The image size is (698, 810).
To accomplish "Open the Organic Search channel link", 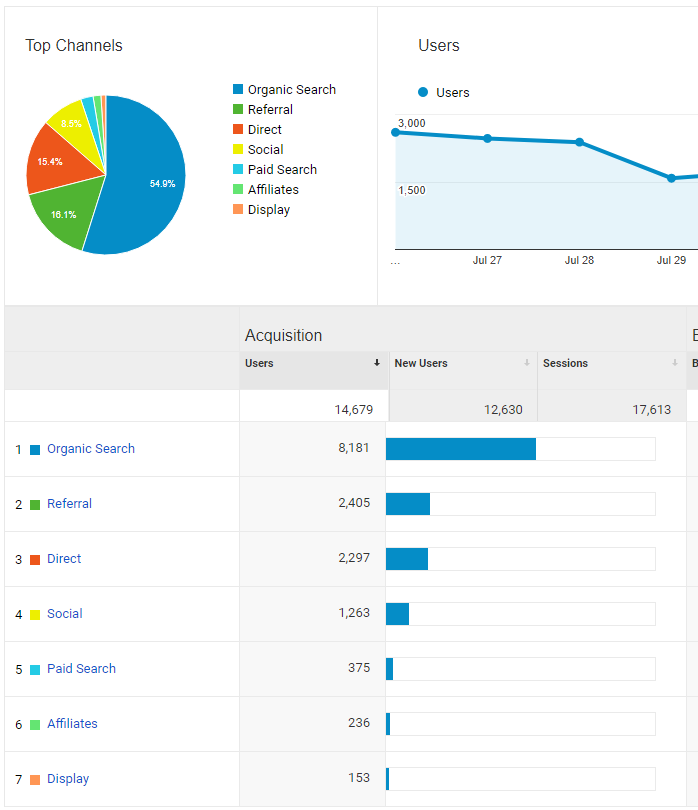I will pos(91,448).
